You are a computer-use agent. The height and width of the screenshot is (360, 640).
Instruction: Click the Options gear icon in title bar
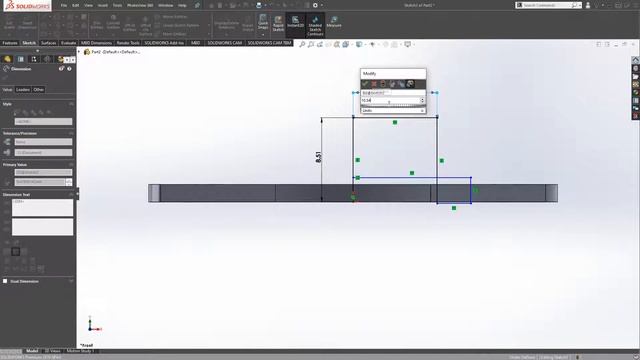point(315,5)
